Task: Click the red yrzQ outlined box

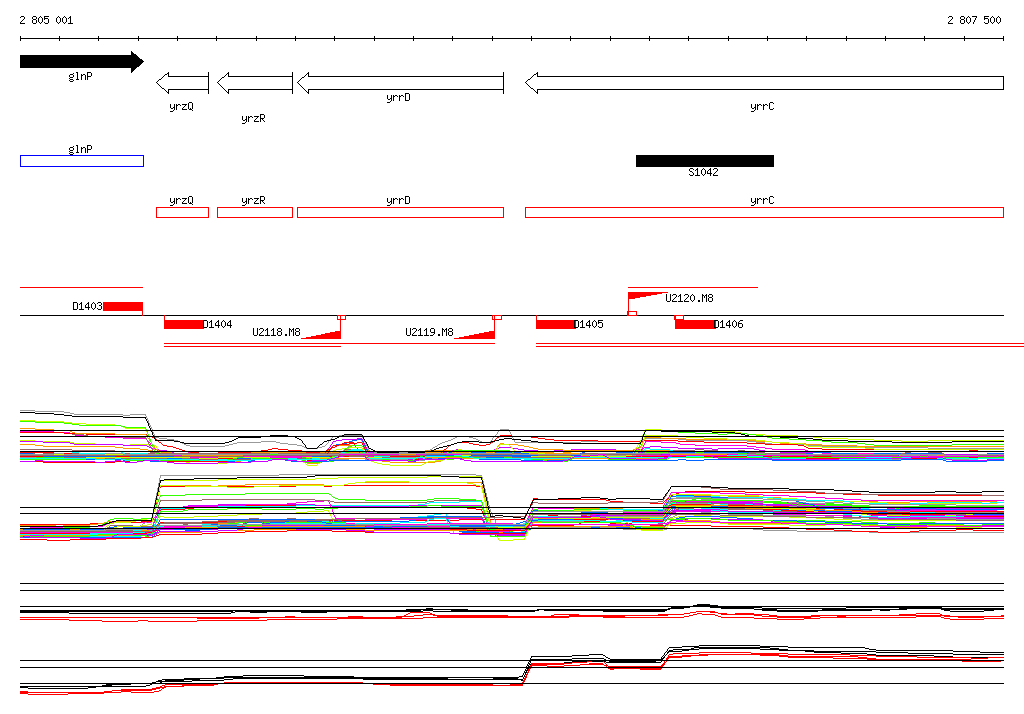Action: point(182,212)
